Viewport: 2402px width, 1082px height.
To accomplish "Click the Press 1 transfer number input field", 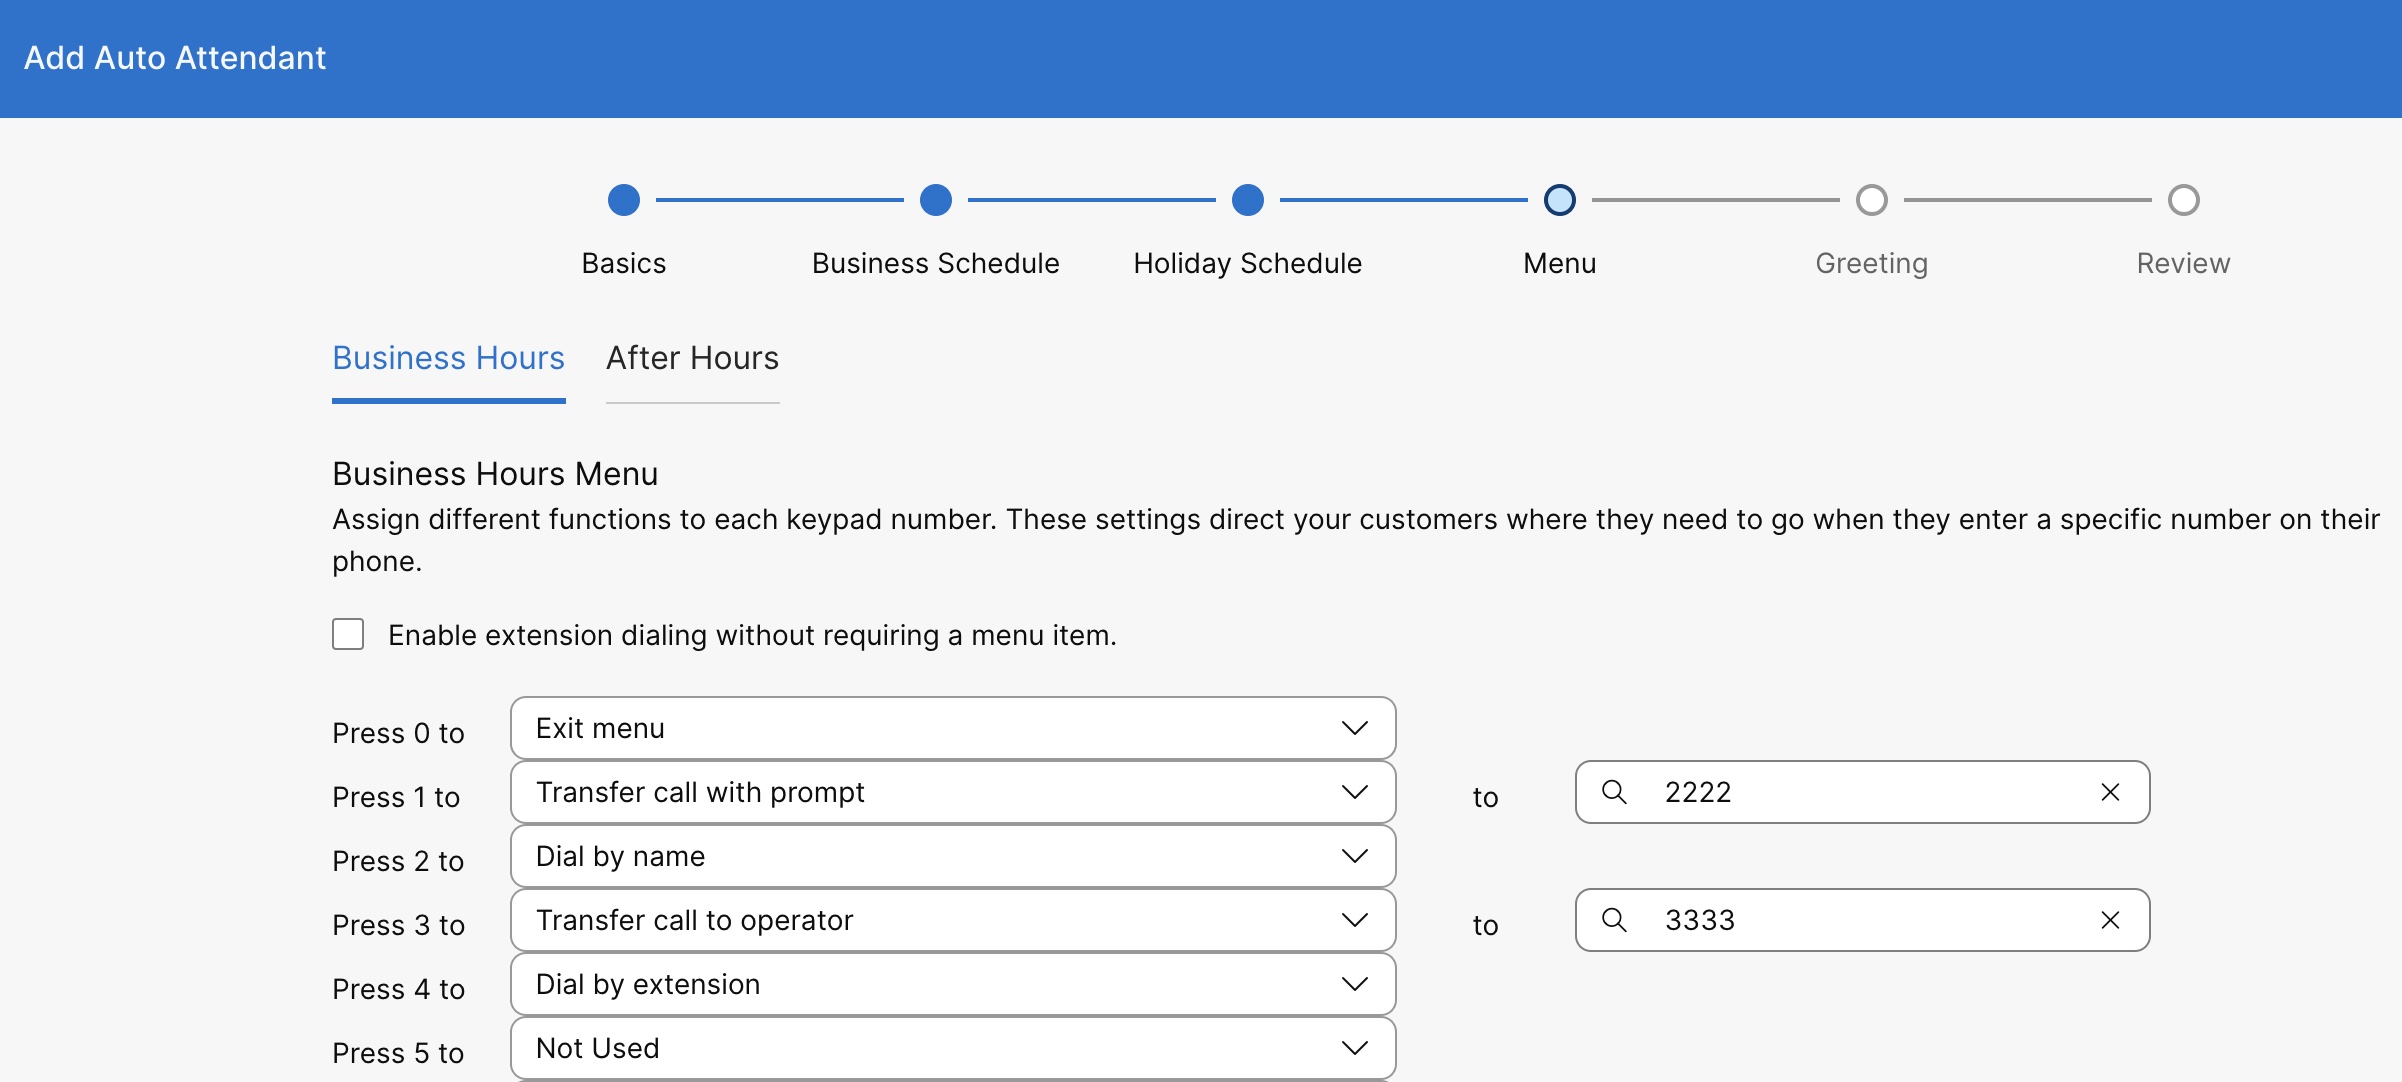I will [1861, 792].
